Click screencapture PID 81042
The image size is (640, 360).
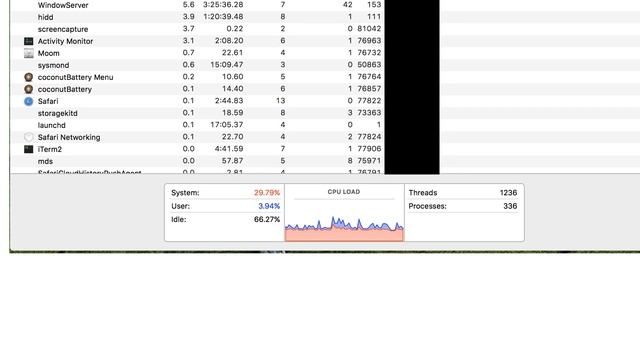tap(369, 29)
